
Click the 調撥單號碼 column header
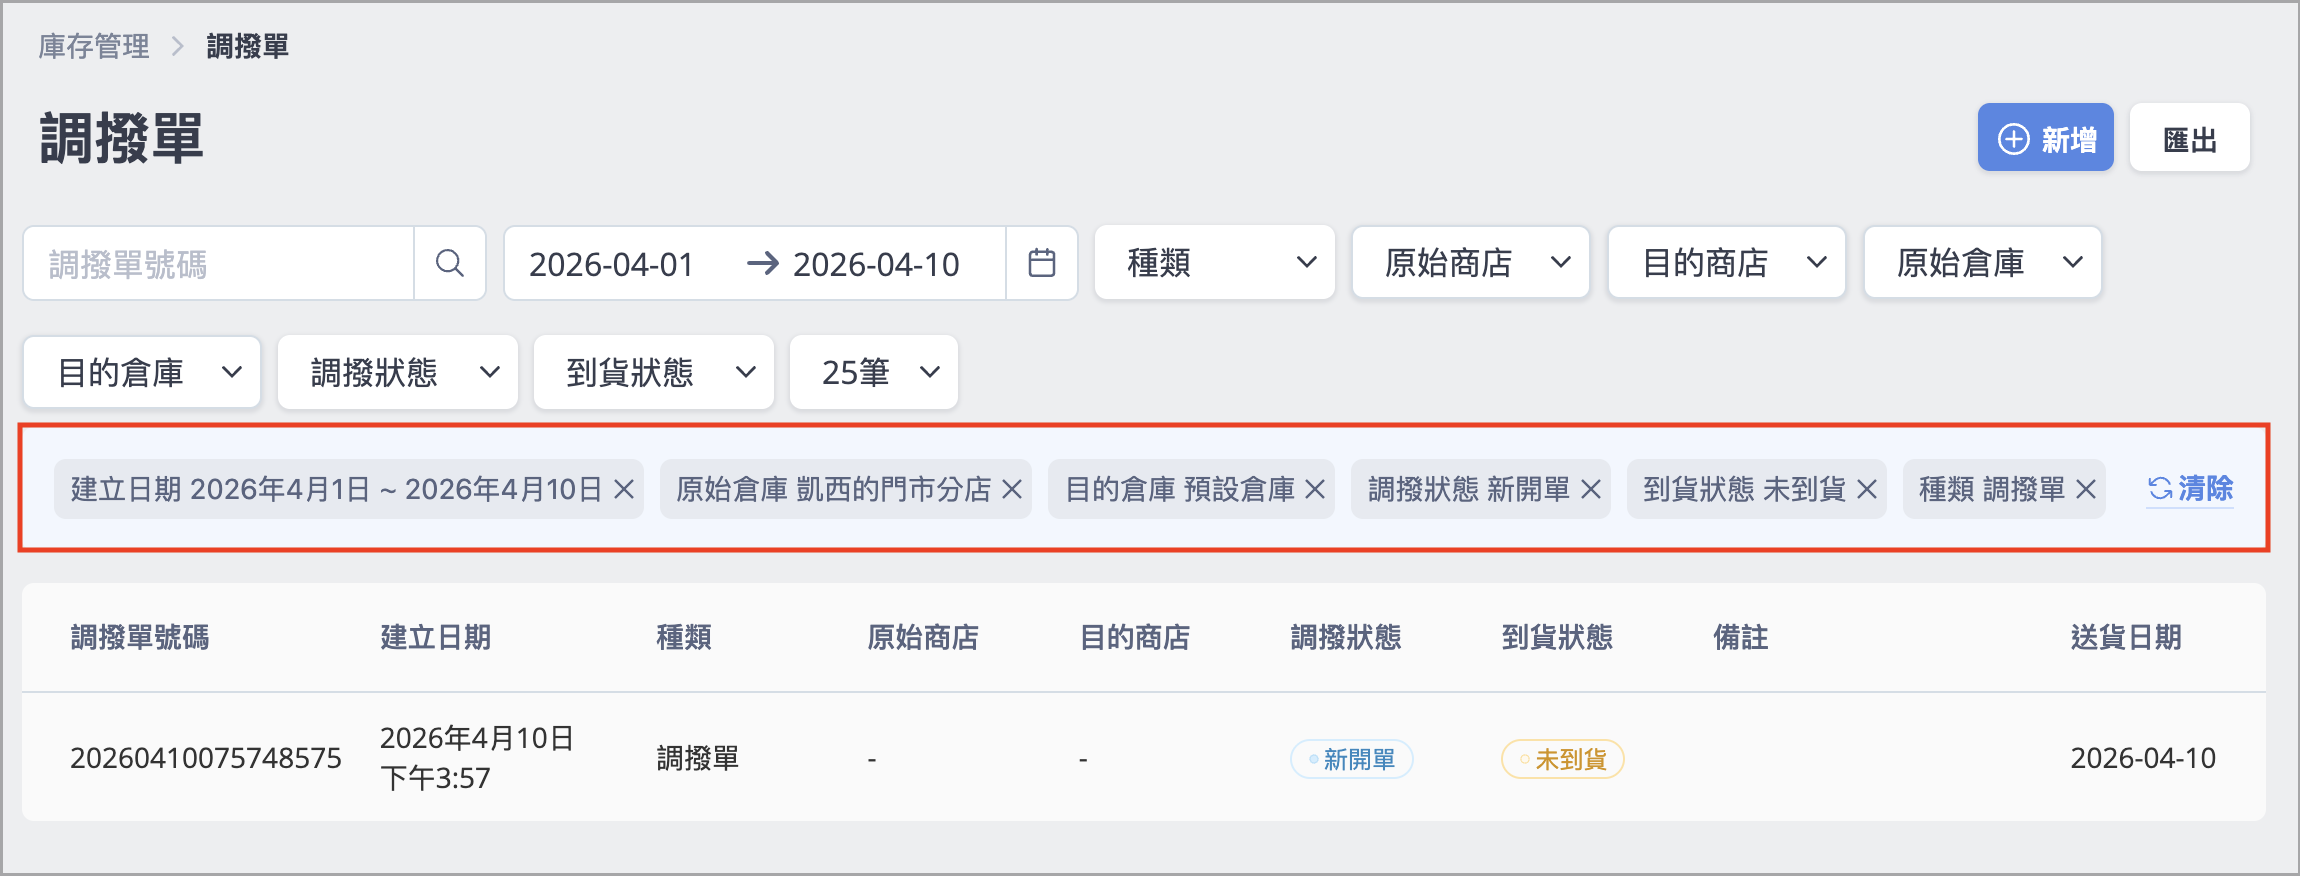pos(140,637)
